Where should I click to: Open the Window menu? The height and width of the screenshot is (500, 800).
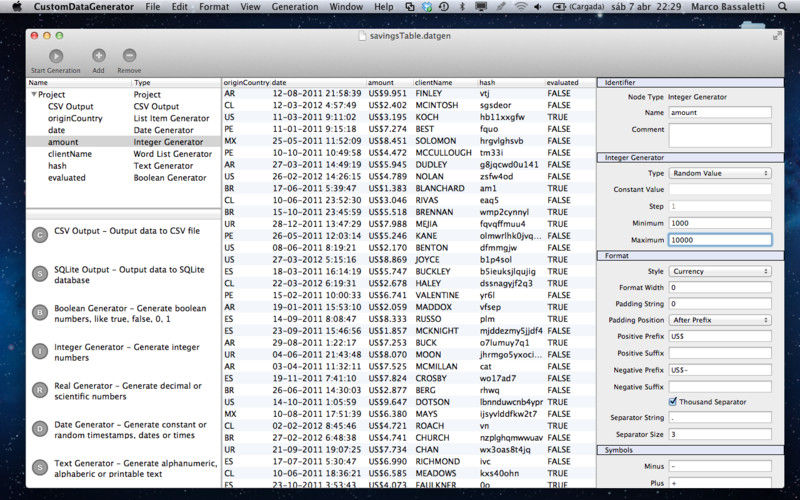(346, 7)
